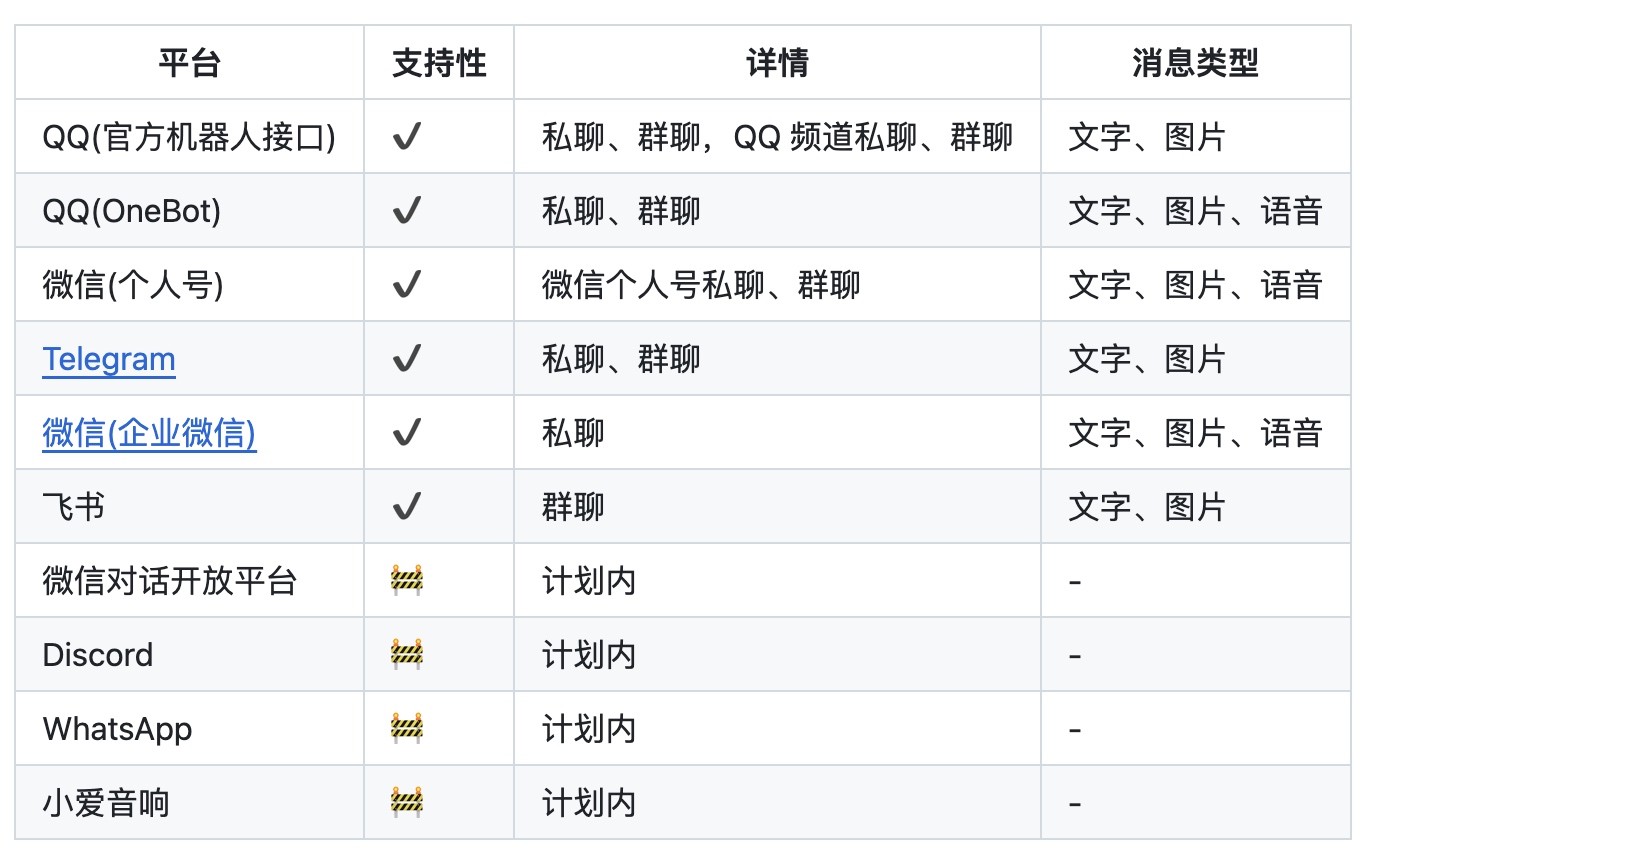Click the construction barrier icon beside WhatsApp
The height and width of the screenshot is (856, 1636).
pos(407,729)
